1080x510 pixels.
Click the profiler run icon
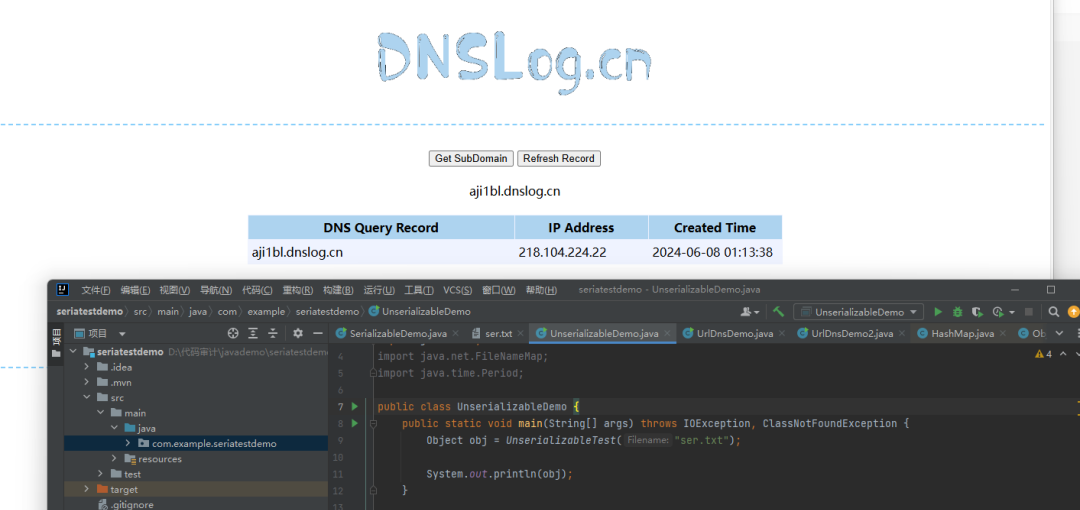(x=996, y=312)
